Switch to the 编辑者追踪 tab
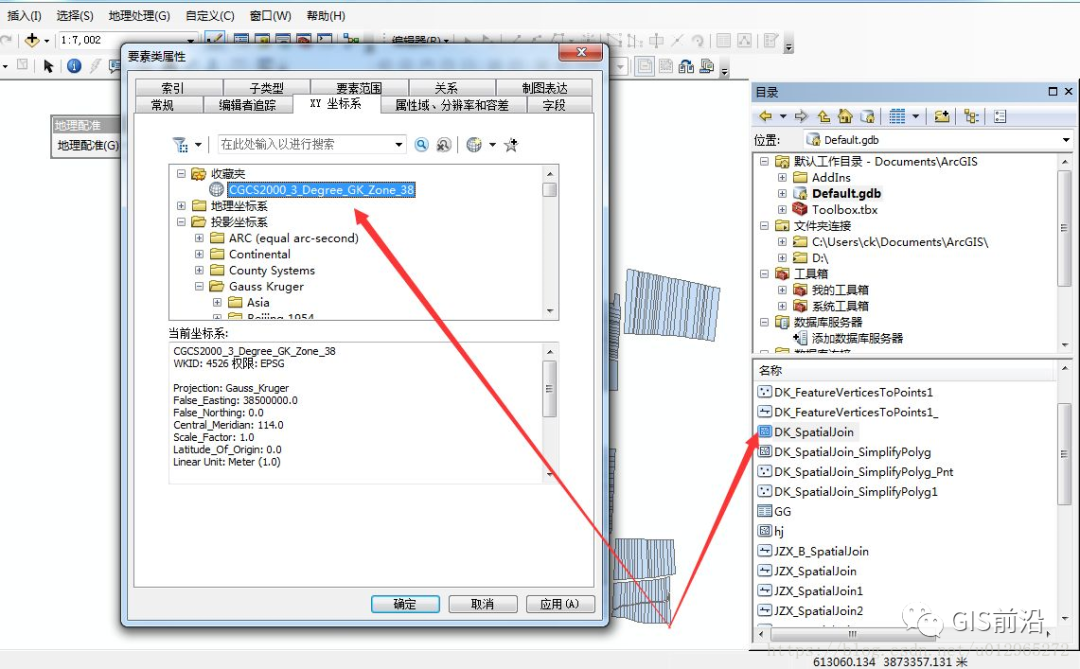The width and height of the screenshot is (1080, 669). click(x=248, y=105)
